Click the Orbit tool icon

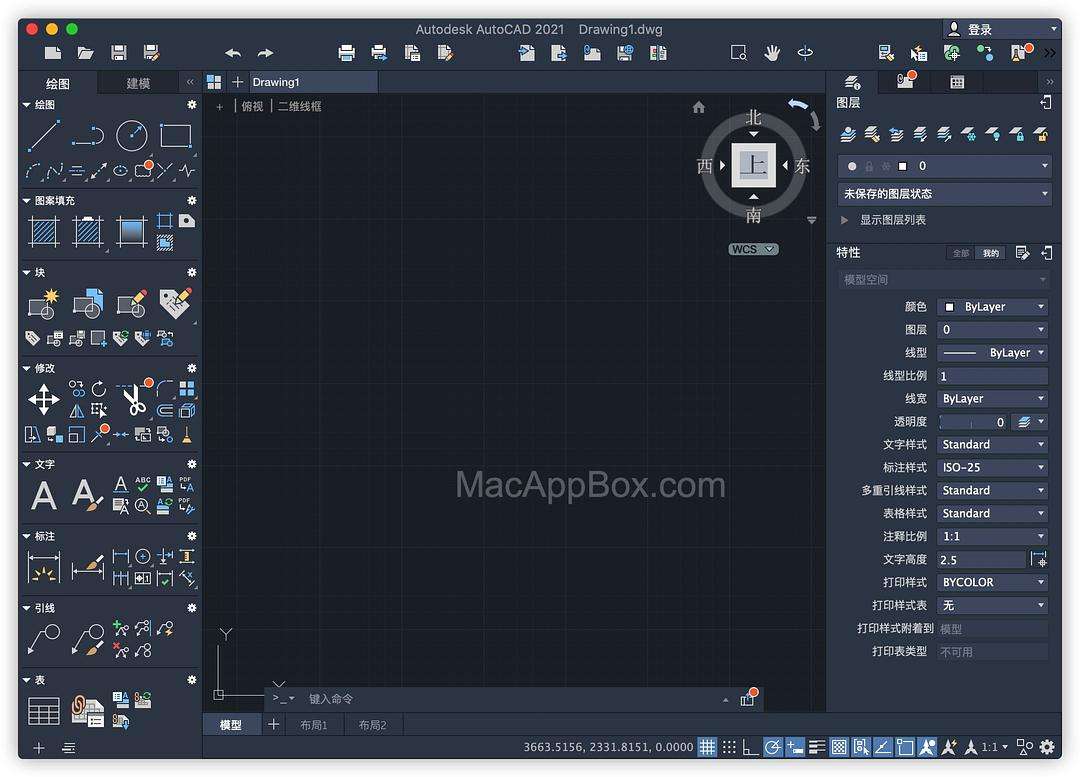click(x=804, y=53)
